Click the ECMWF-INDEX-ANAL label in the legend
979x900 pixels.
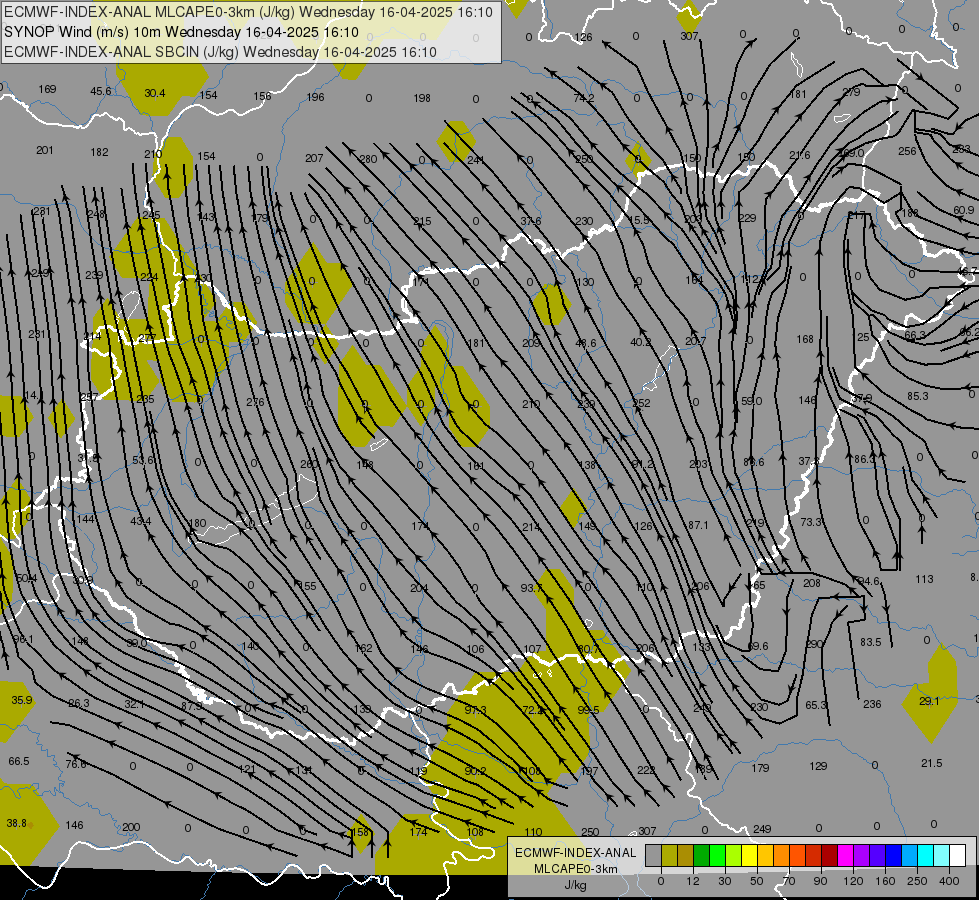(x=576, y=853)
